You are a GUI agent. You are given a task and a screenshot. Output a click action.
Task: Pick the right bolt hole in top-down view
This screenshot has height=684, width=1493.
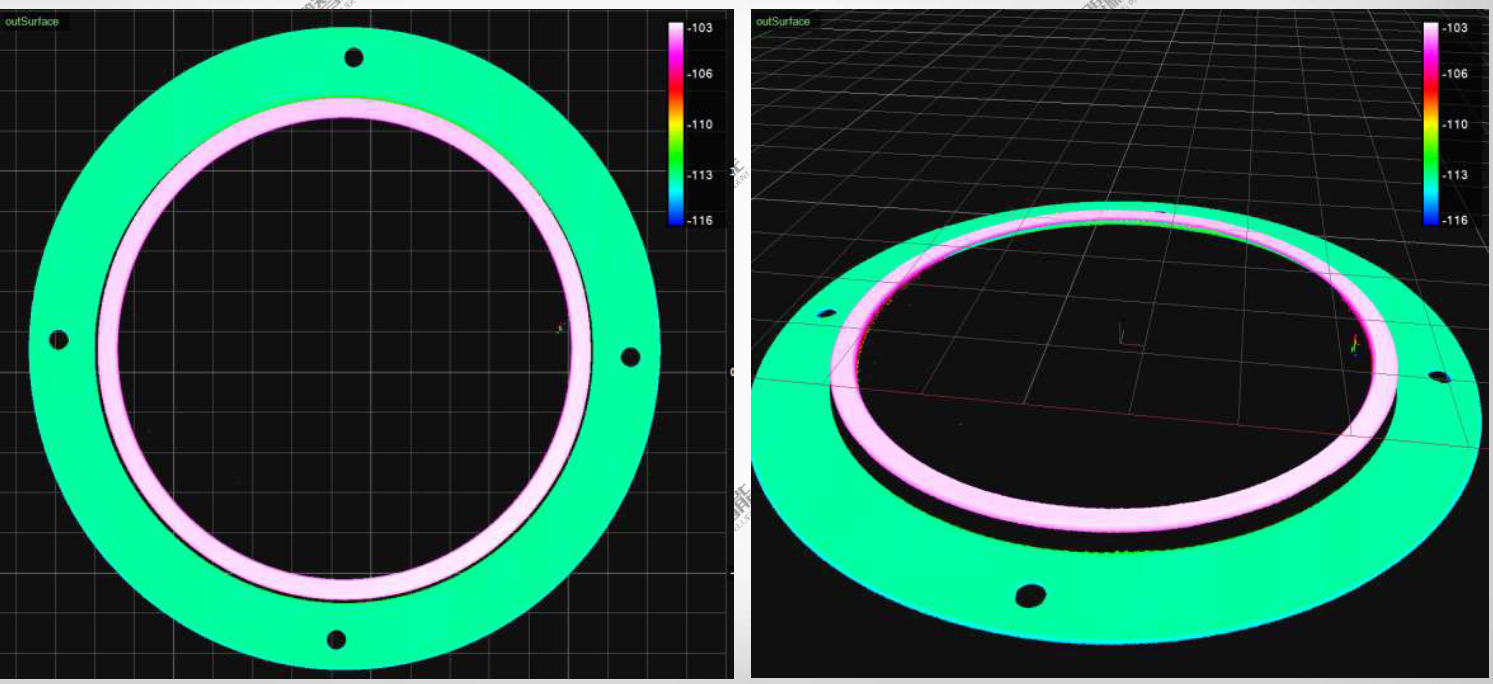click(x=630, y=357)
